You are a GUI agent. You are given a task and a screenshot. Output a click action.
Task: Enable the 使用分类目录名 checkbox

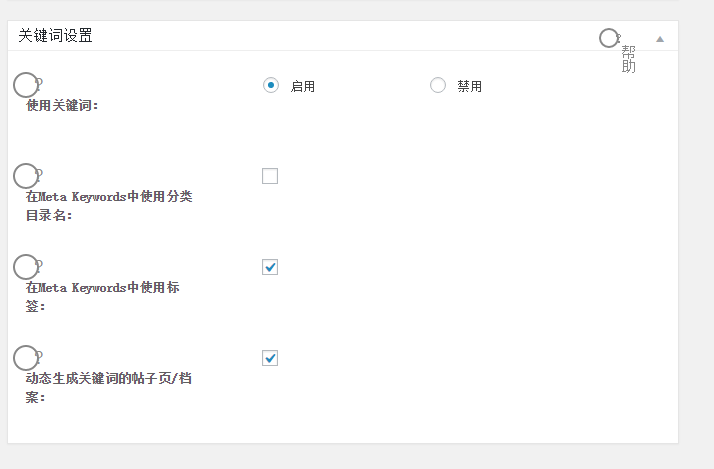point(270,176)
